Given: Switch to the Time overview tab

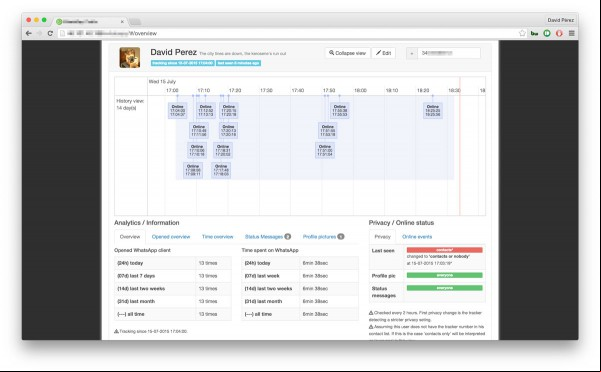Looking at the screenshot, I should pyautogui.click(x=217, y=237).
